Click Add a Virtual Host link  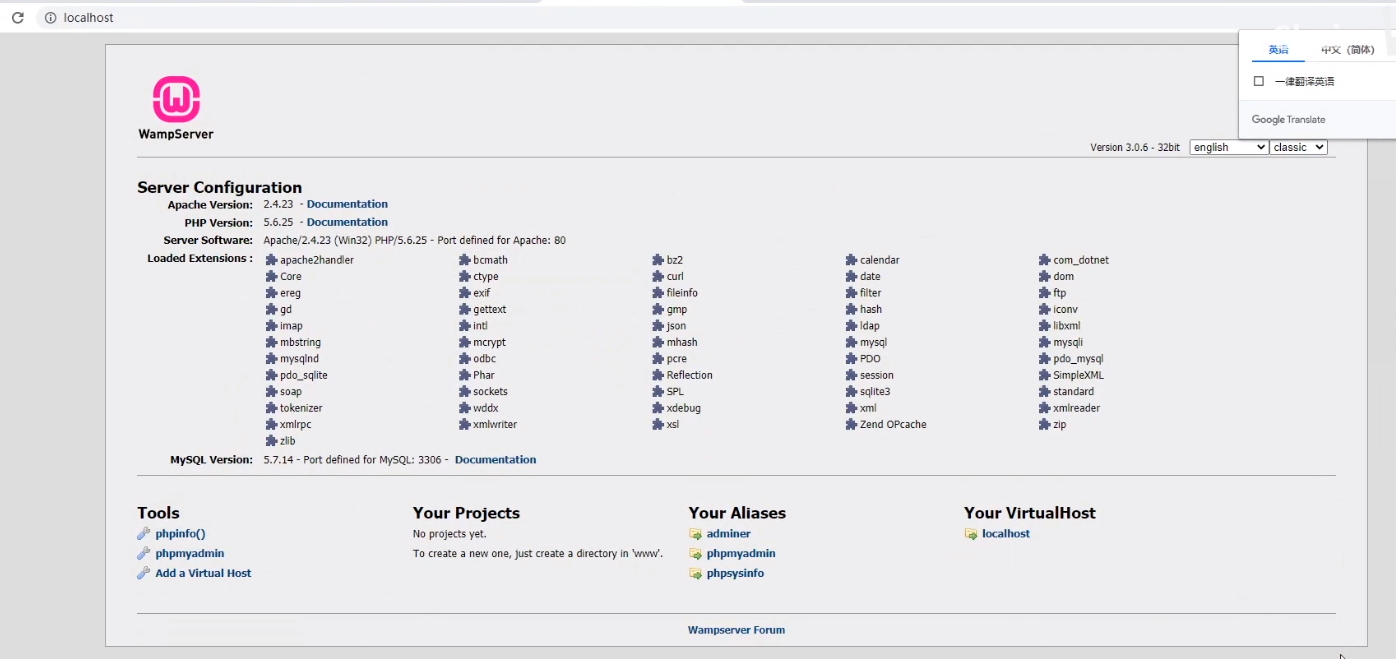[203, 574]
